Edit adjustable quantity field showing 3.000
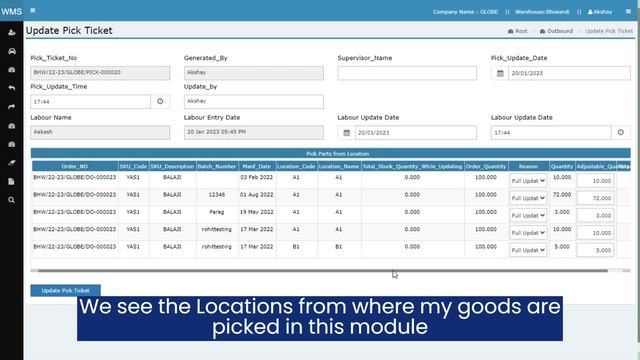This screenshot has height=360, width=640. click(x=595, y=216)
